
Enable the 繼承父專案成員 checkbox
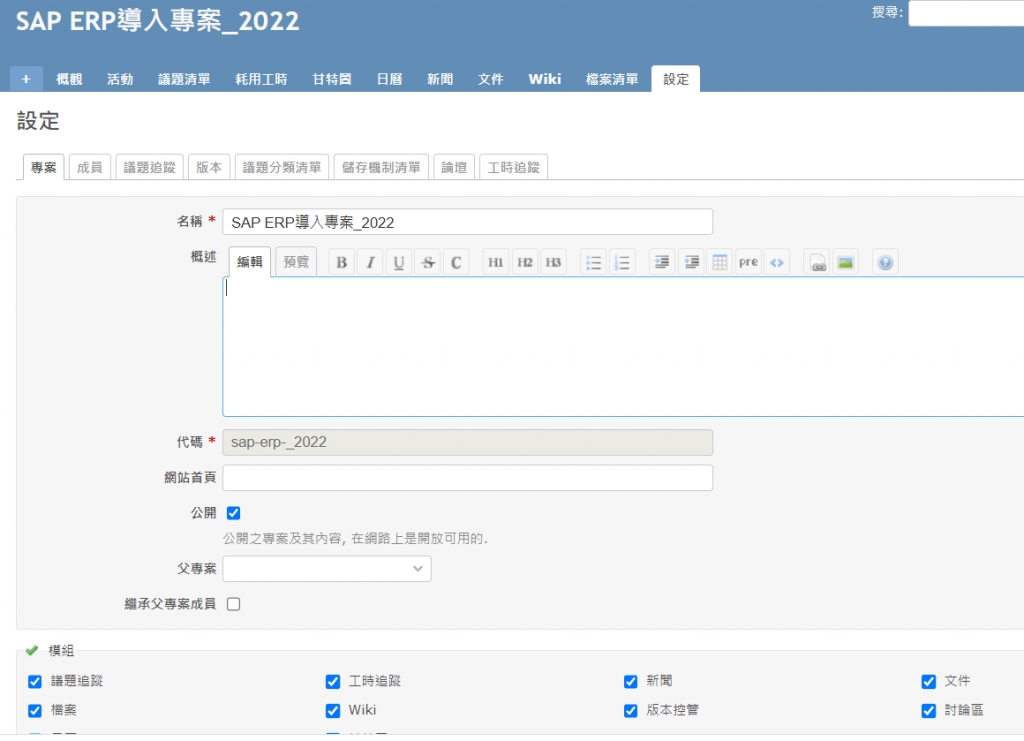(x=234, y=604)
